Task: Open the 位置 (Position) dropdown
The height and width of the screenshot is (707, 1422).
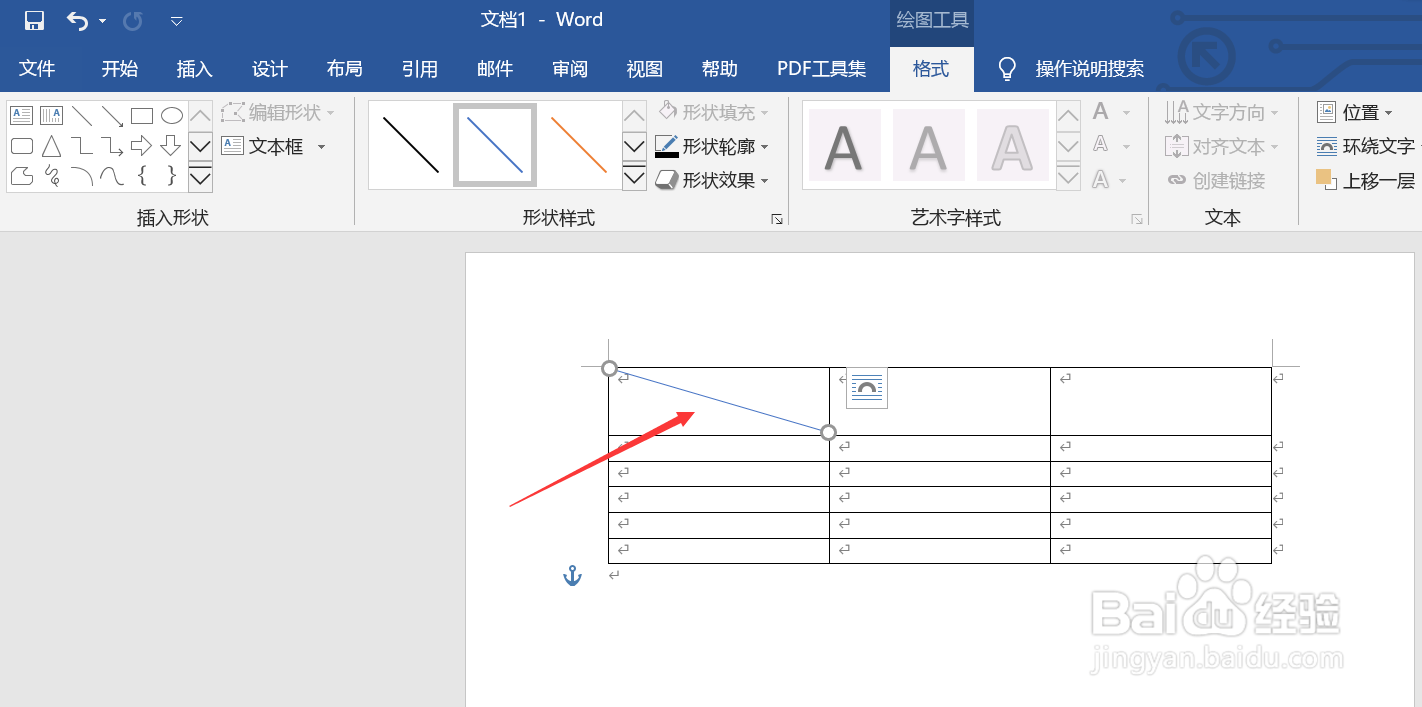Action: (1354, 111)
